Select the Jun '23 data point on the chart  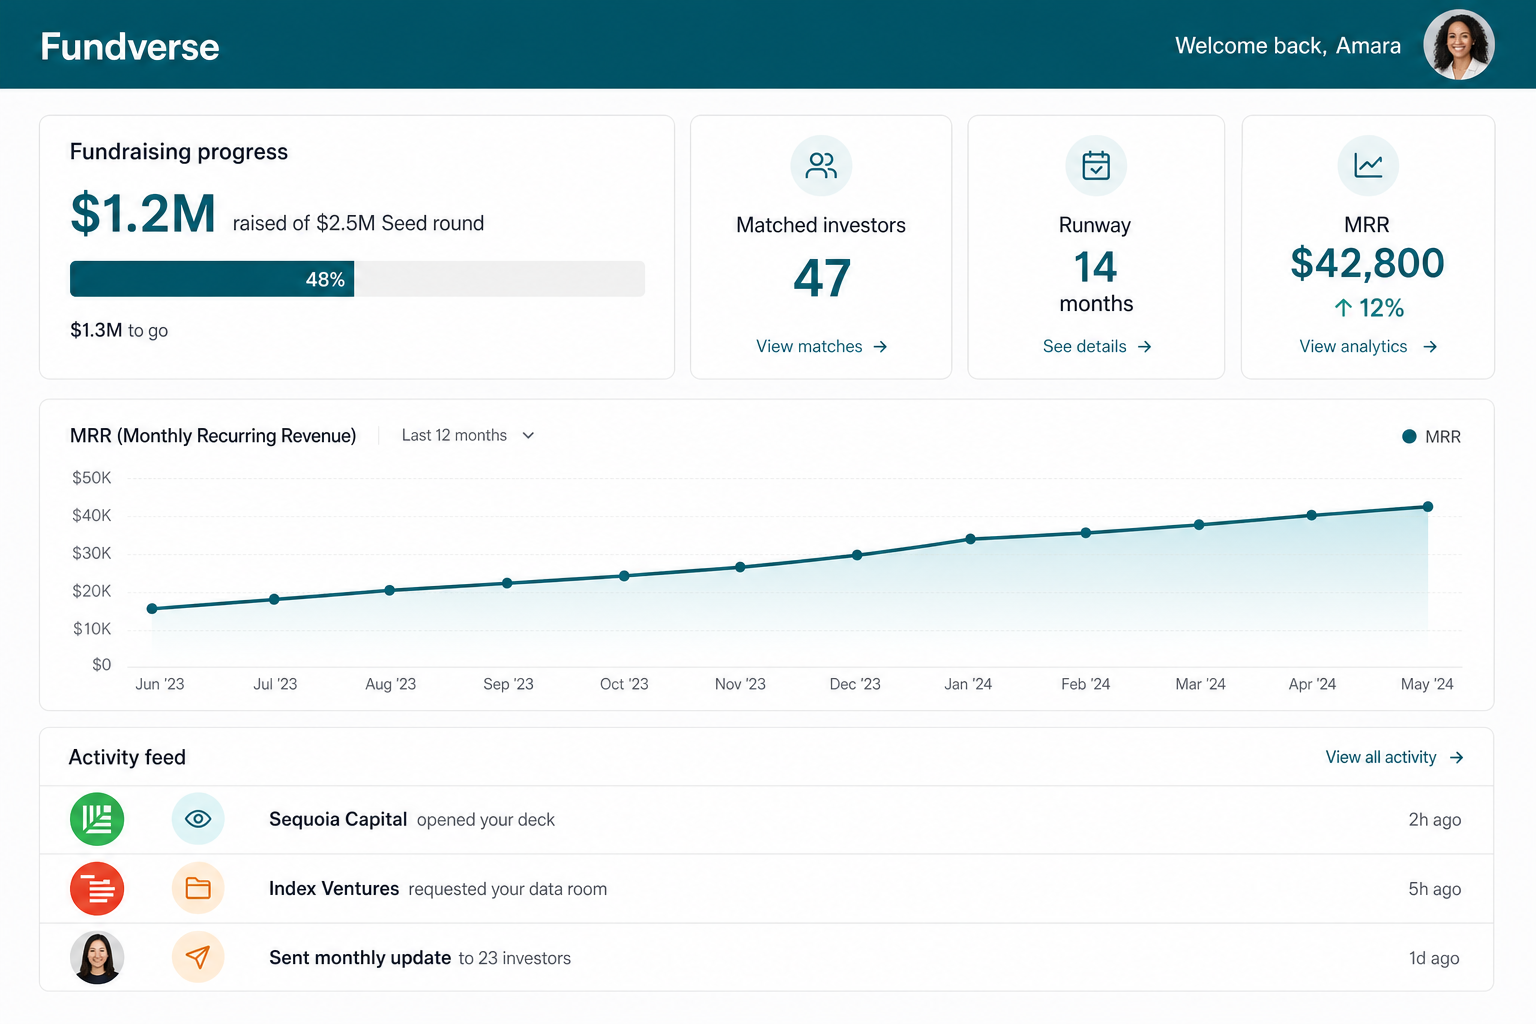pyautogui.click(x=152, y=609)
